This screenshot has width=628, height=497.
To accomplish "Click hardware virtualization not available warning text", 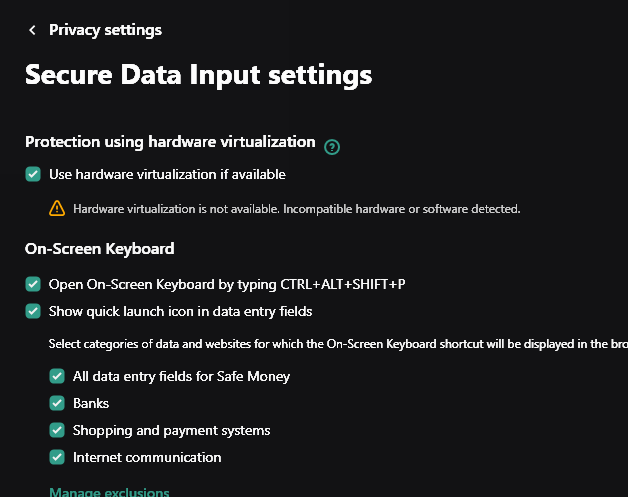I will coord(296,209).
